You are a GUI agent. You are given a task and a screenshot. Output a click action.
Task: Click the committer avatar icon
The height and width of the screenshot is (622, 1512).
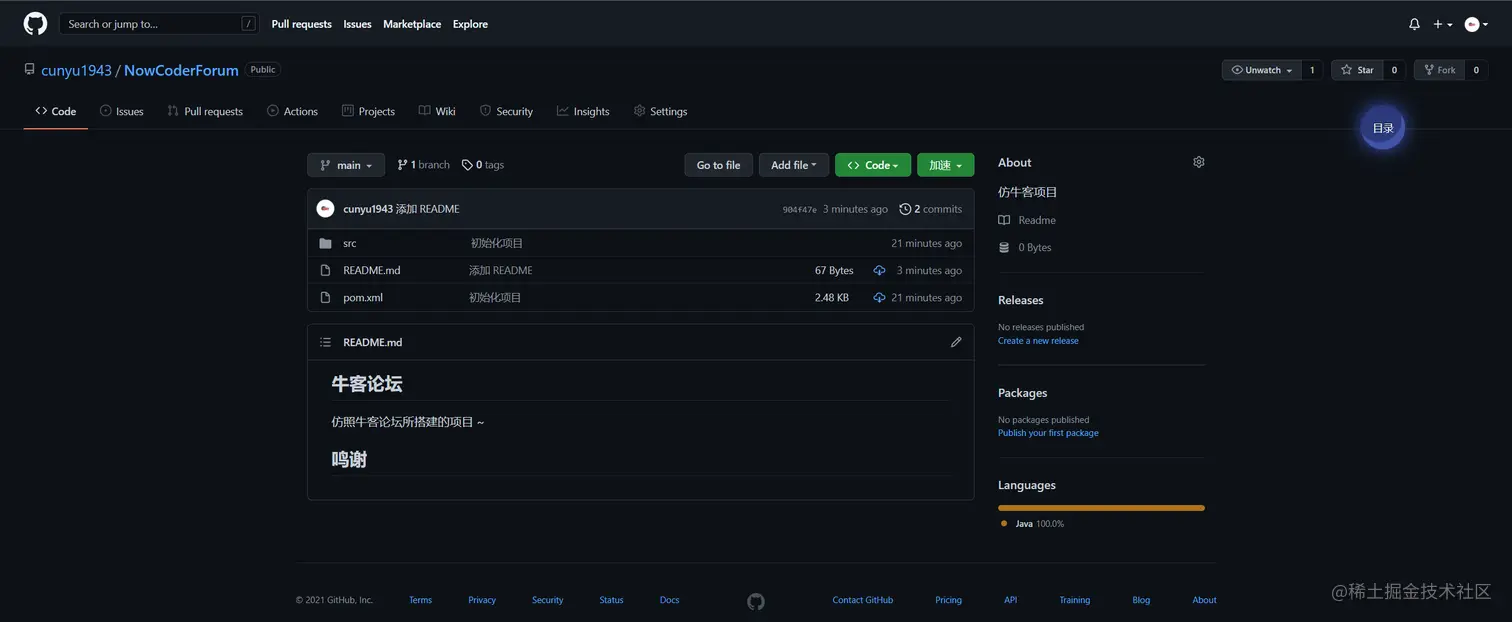tap(325, 209)
